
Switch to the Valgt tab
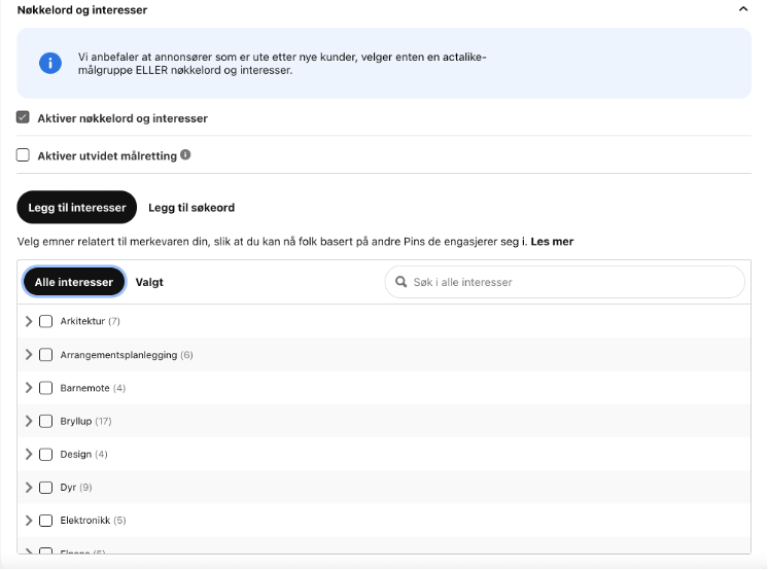(149, 282)
